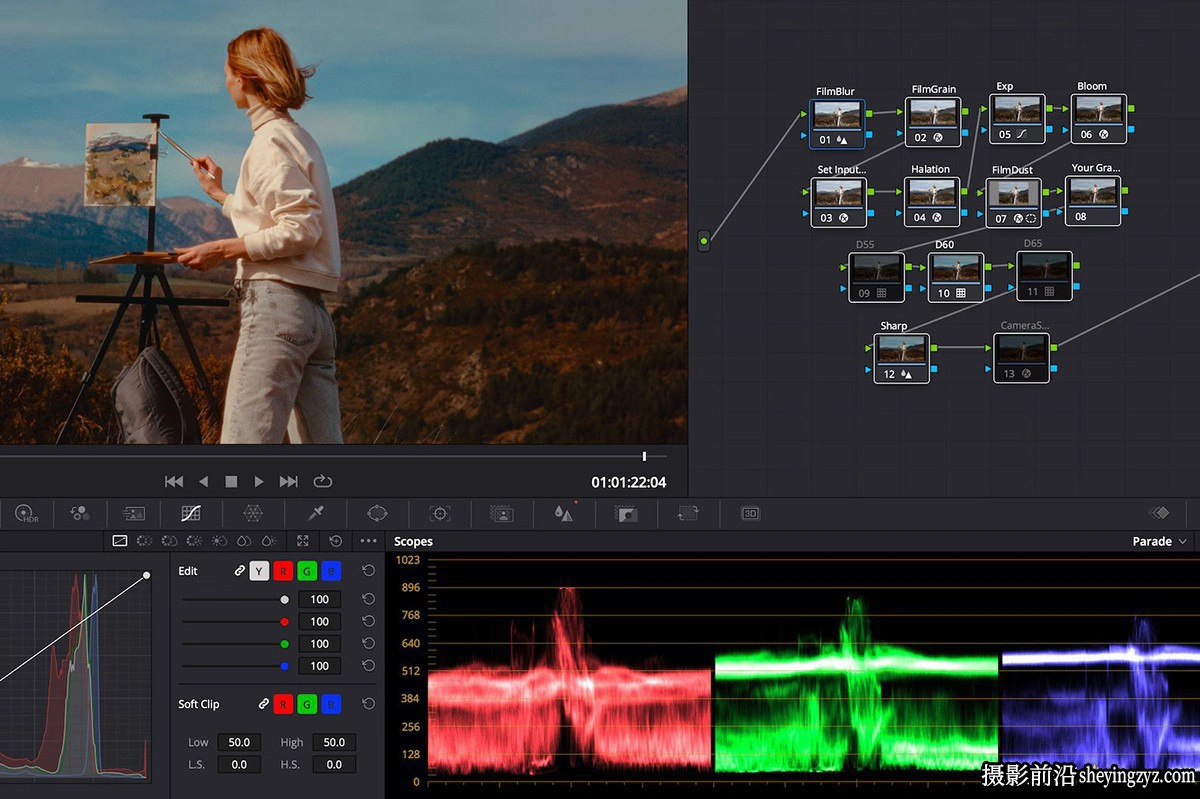
Task: Switch to Lum vs Sat curve
Action: click(219, 541)
